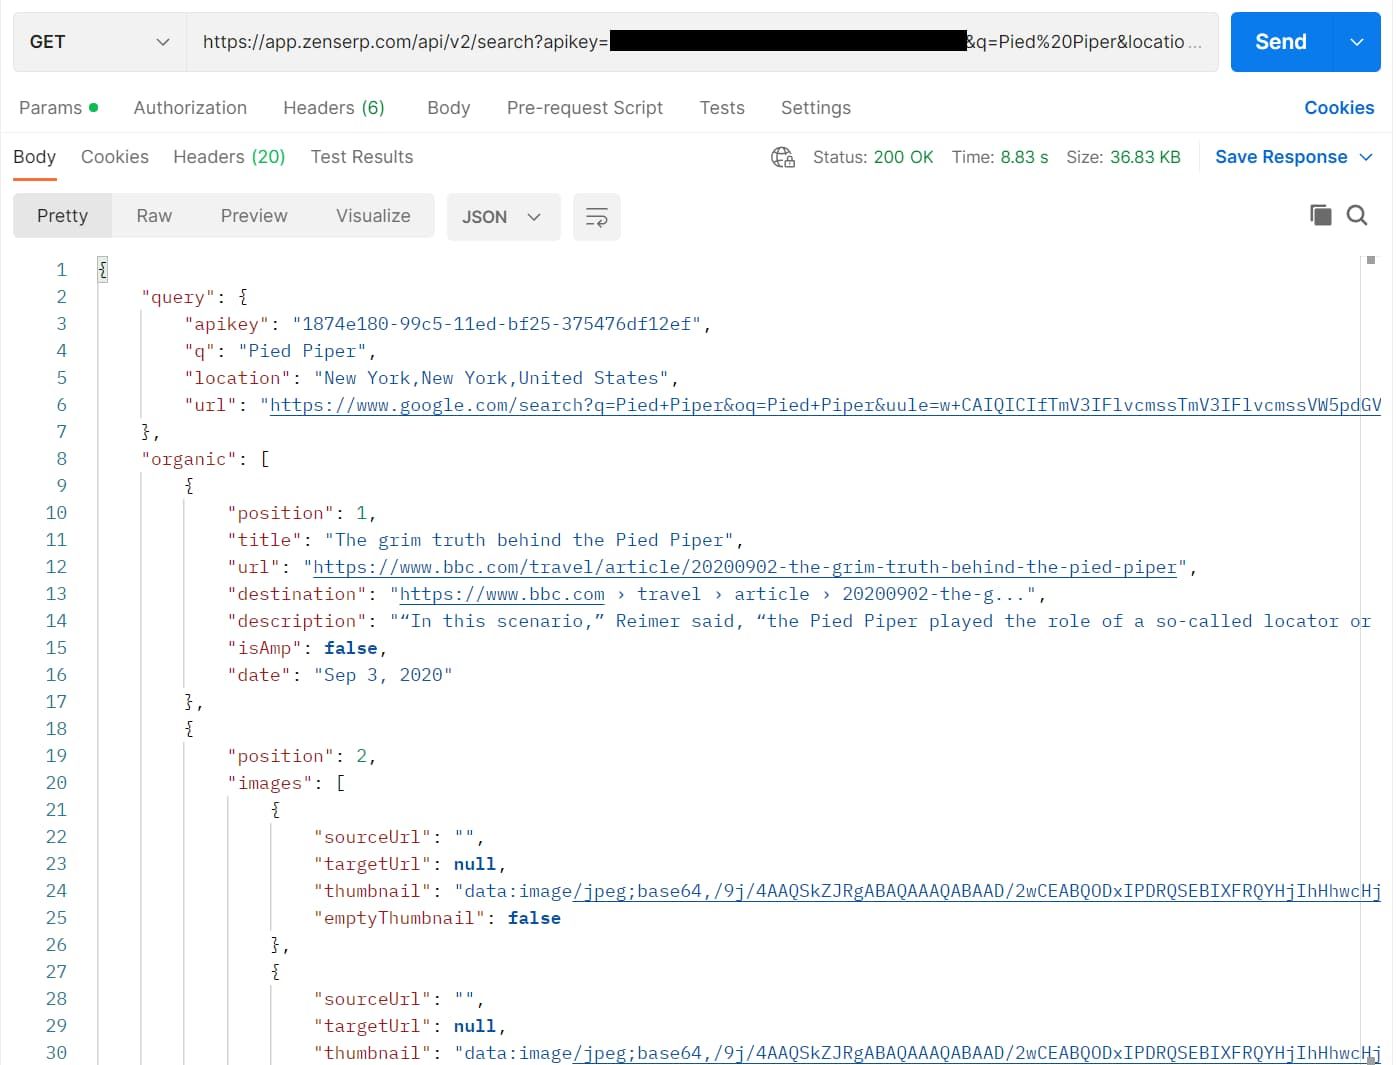Open the Send button dropdown arrow
The width and height of the screenshot is (1396, 1065).
(x=1357, y=42)
